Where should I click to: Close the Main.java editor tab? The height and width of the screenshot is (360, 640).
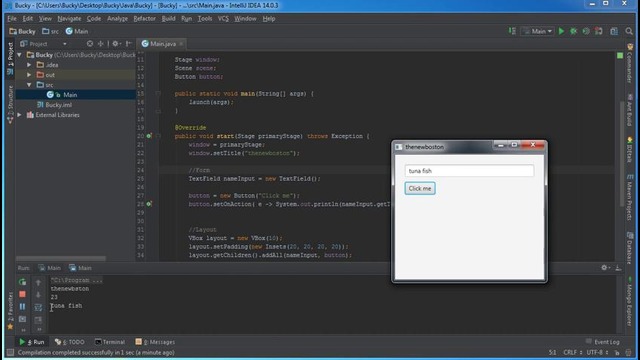181,43
